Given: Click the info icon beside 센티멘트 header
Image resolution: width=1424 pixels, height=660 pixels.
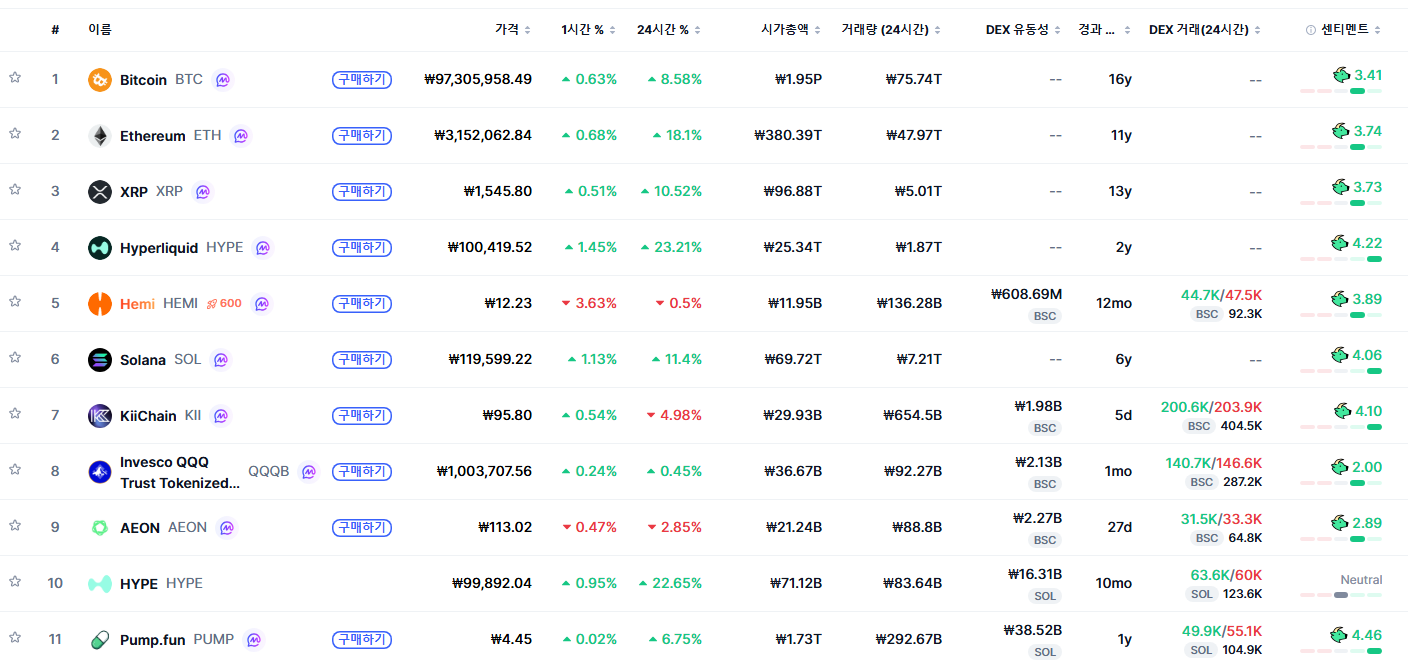Looking at the screenshot, I should click(1311, 30).
